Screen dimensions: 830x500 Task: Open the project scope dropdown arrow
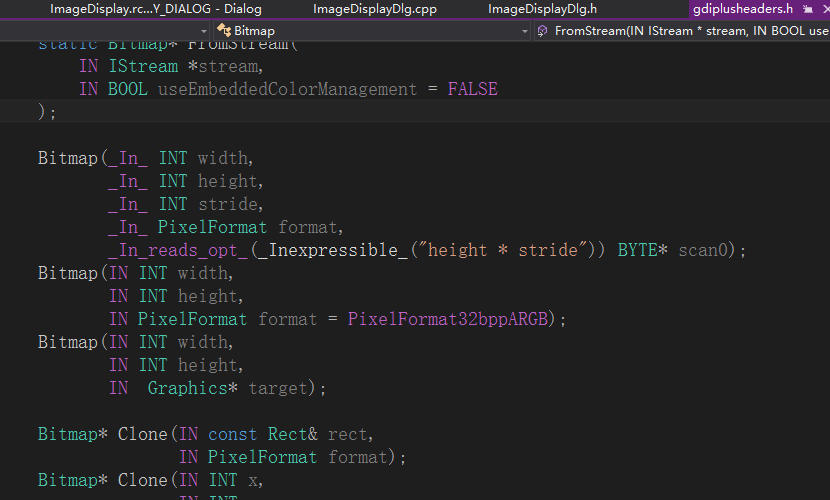pos(204,31)
